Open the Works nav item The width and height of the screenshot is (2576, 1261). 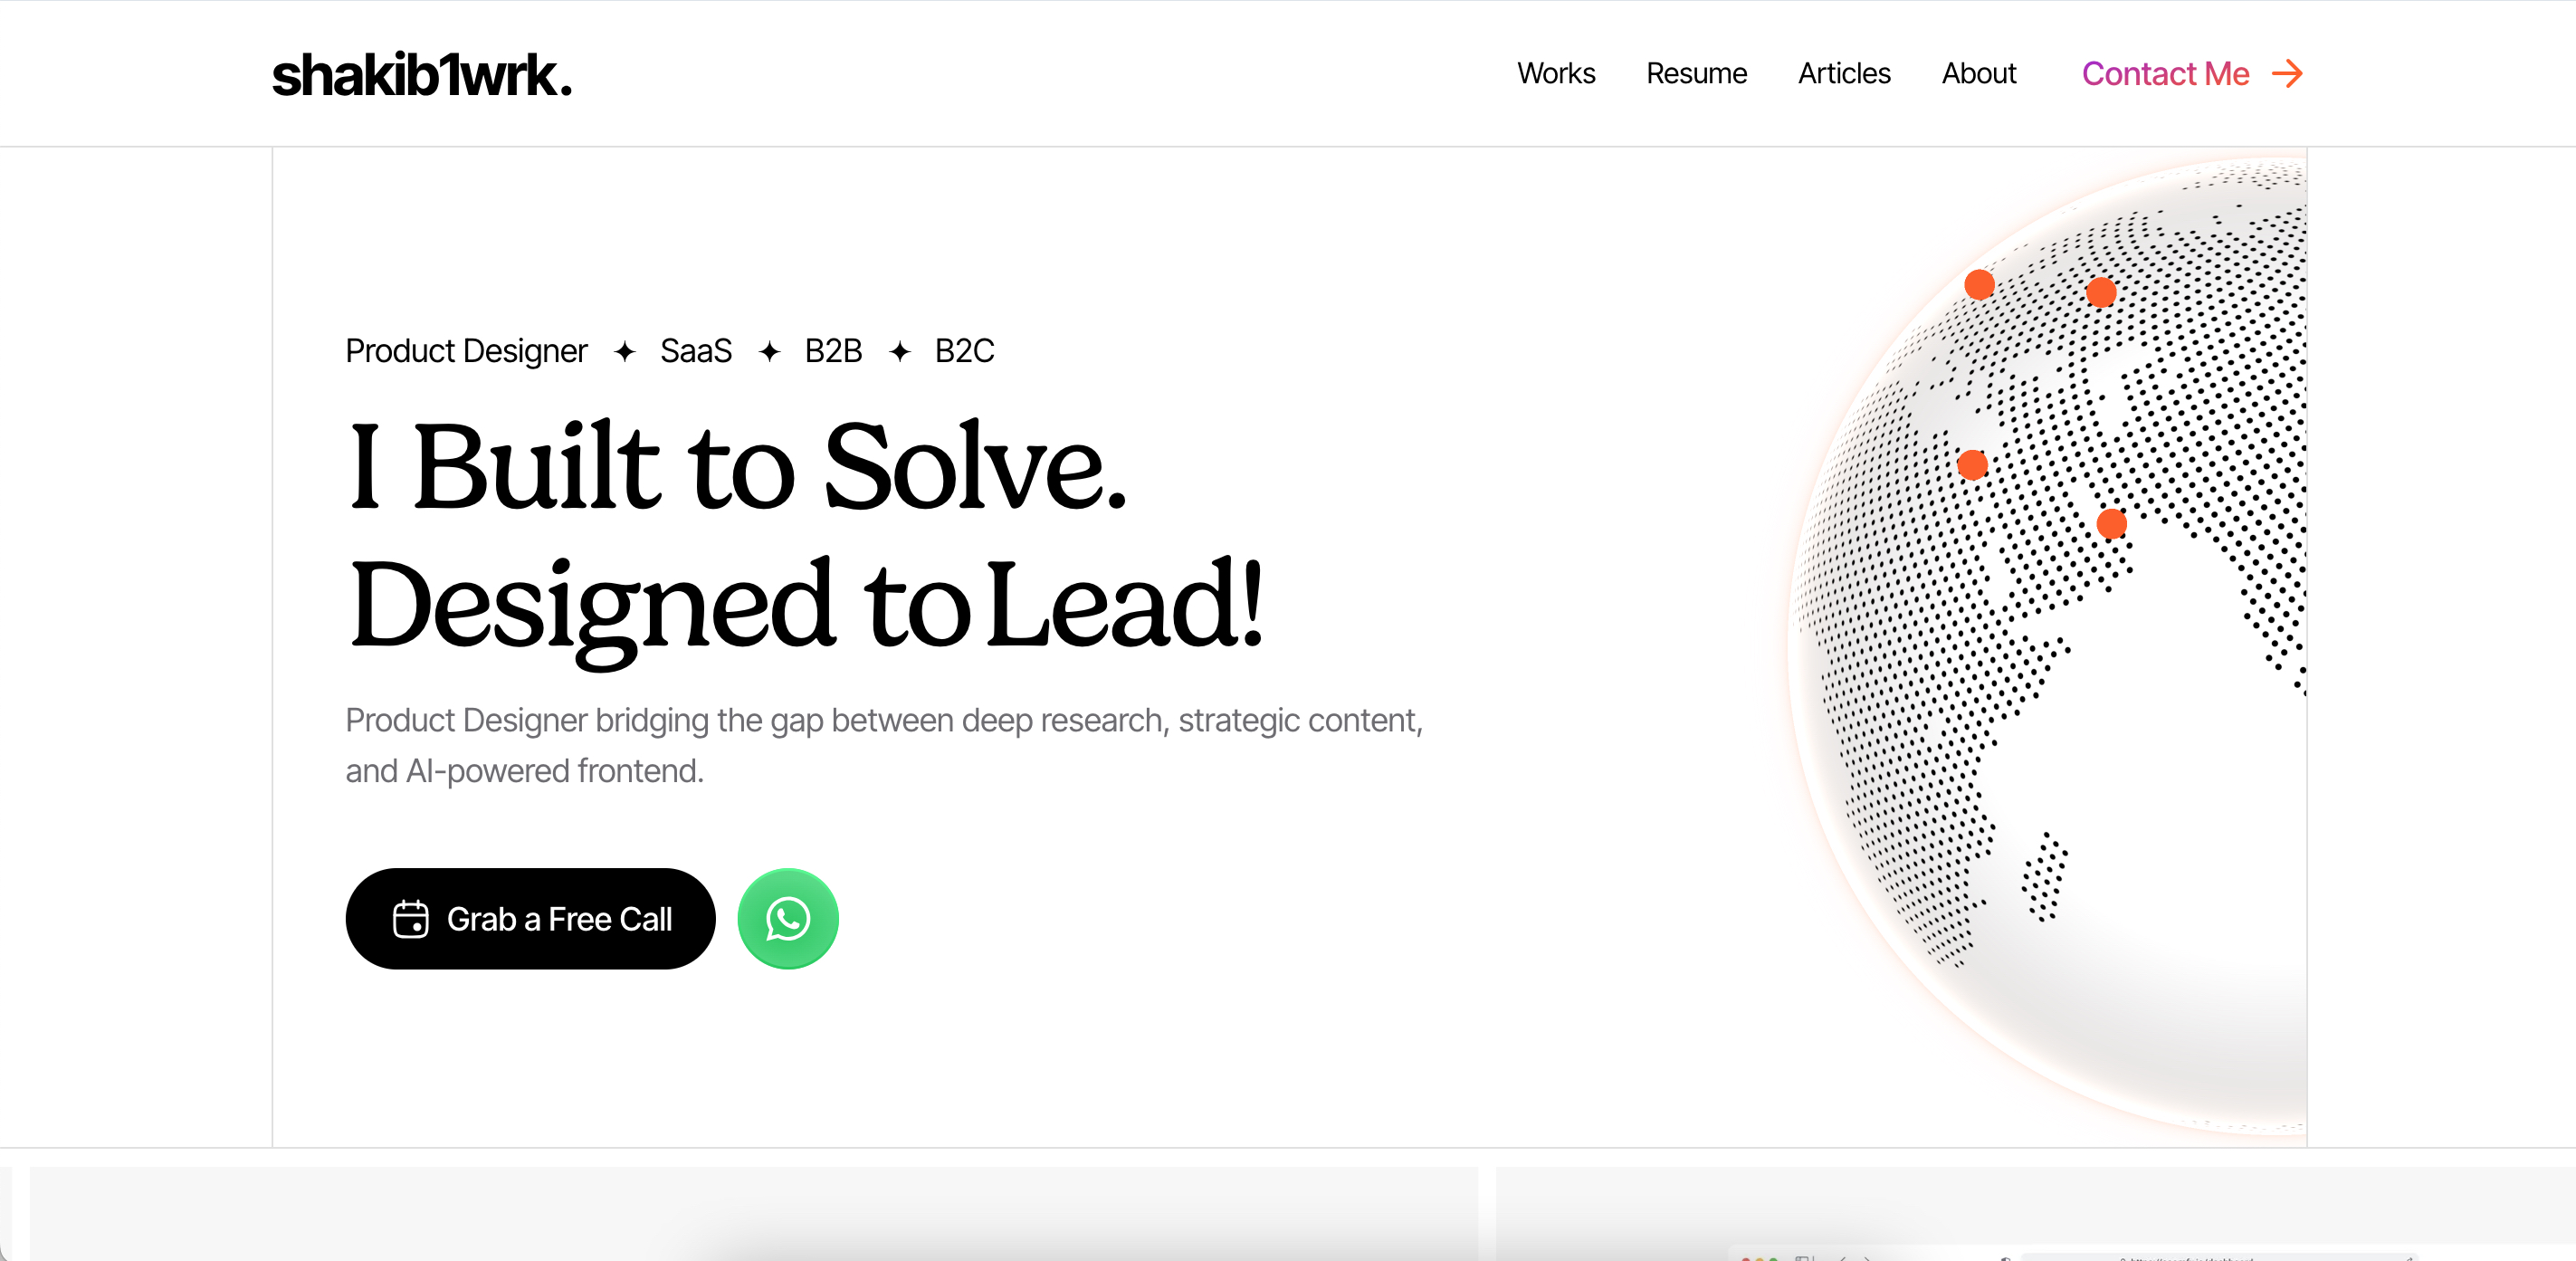[1556, 74]
